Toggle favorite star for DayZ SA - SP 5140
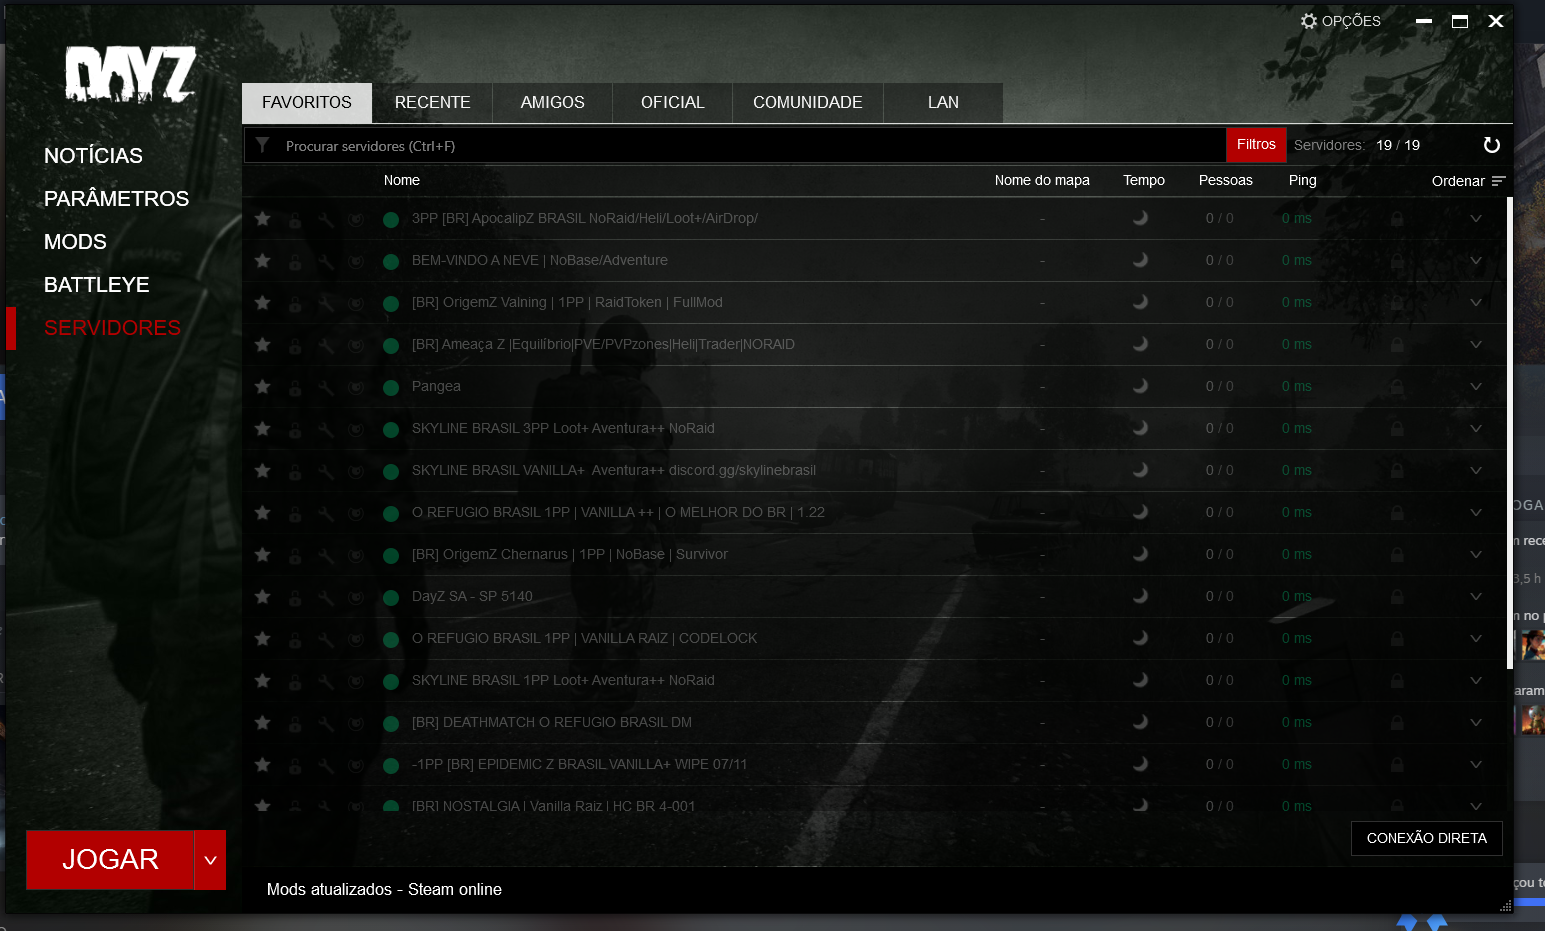Image resolution: width=1545 pixels, height=931 pixels. [x=262, y=596]
